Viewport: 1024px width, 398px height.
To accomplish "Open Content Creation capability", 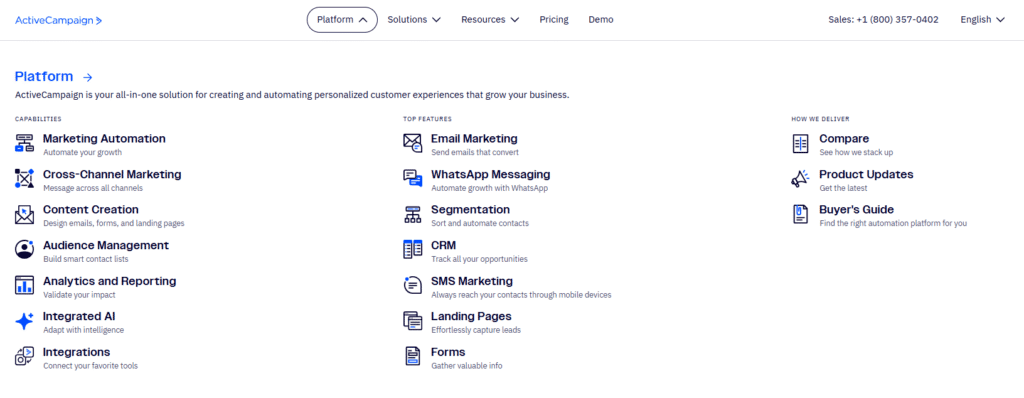I will (x=91, y=210).
